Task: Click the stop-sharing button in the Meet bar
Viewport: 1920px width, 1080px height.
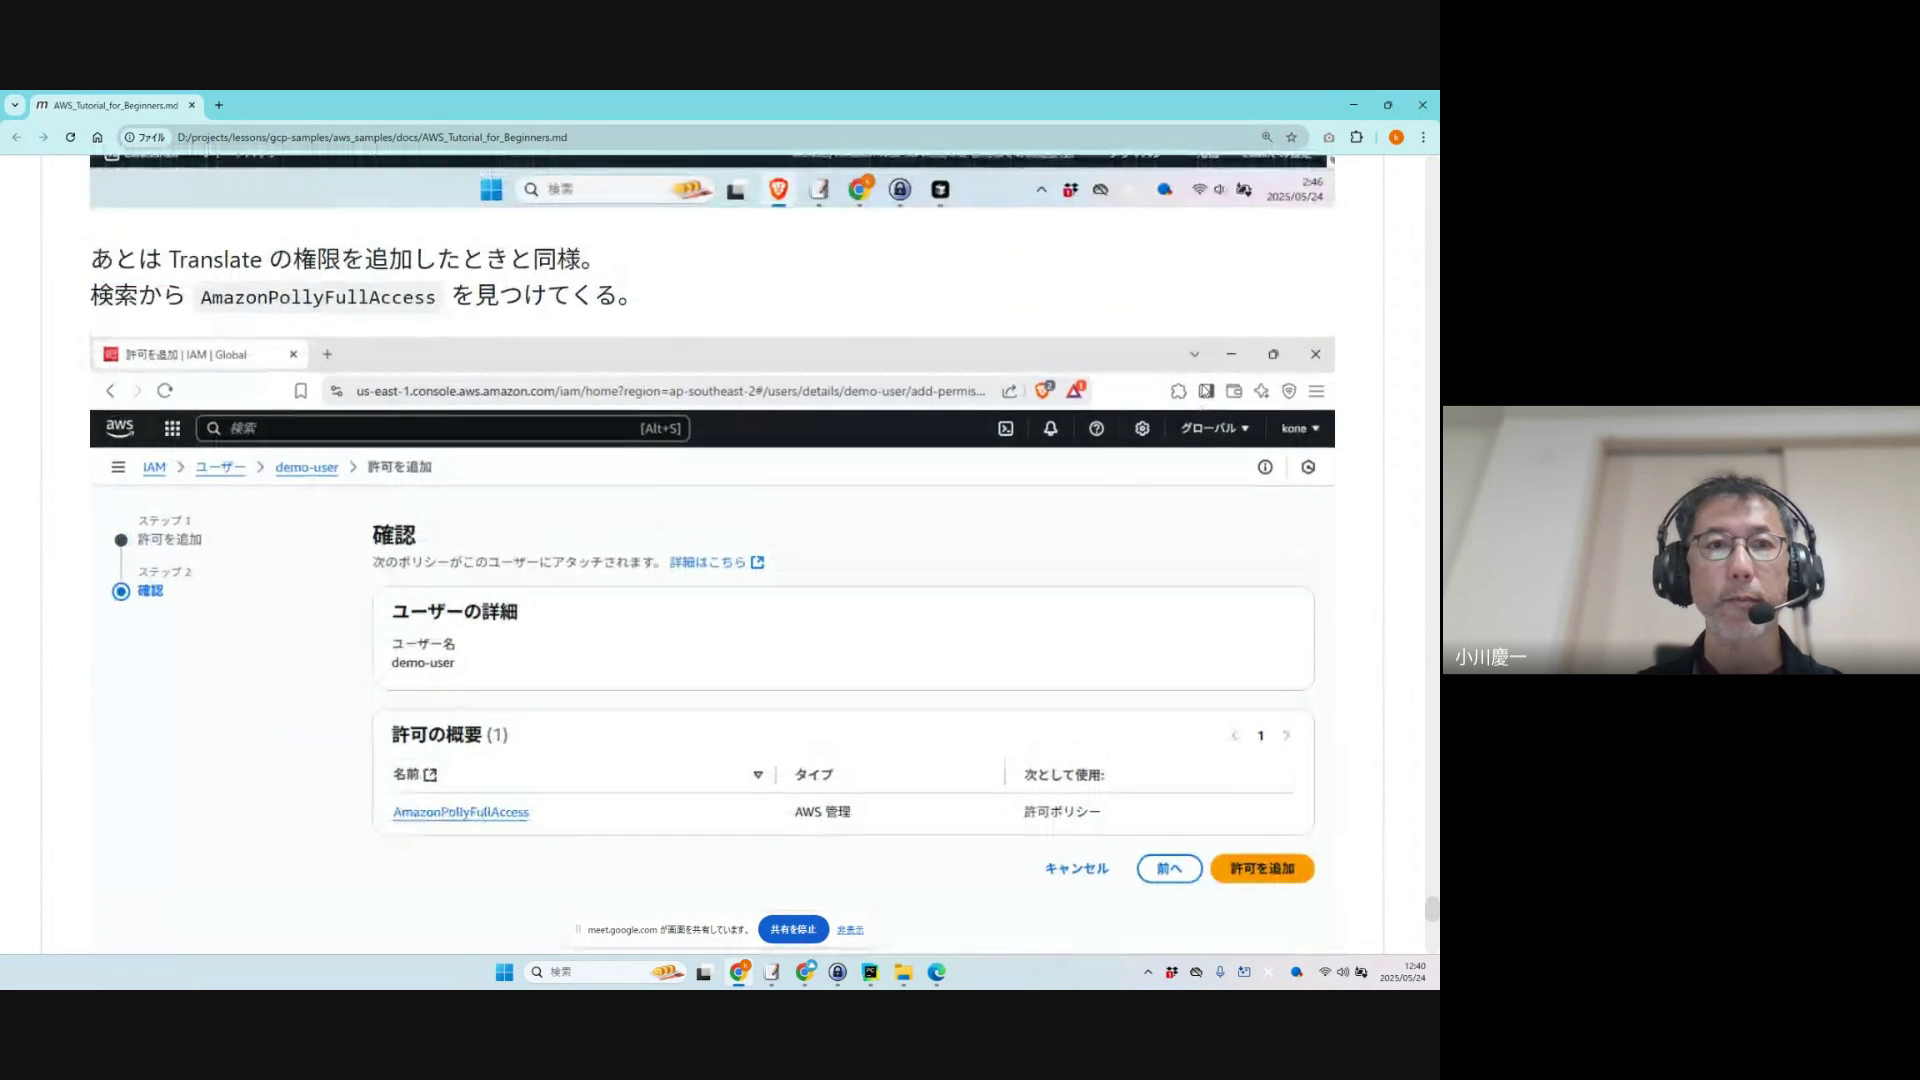Action: 793,929
